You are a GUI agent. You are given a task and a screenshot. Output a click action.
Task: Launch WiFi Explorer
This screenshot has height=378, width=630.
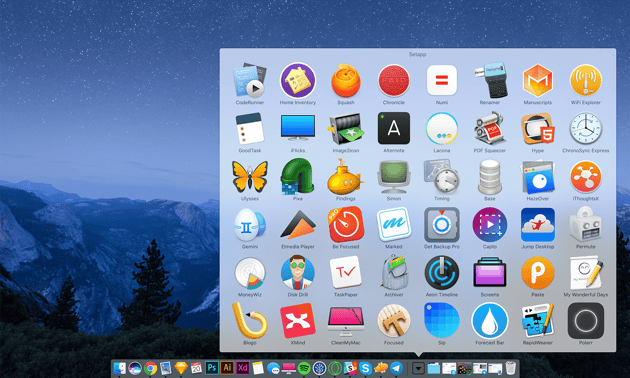tap(586, 80)
